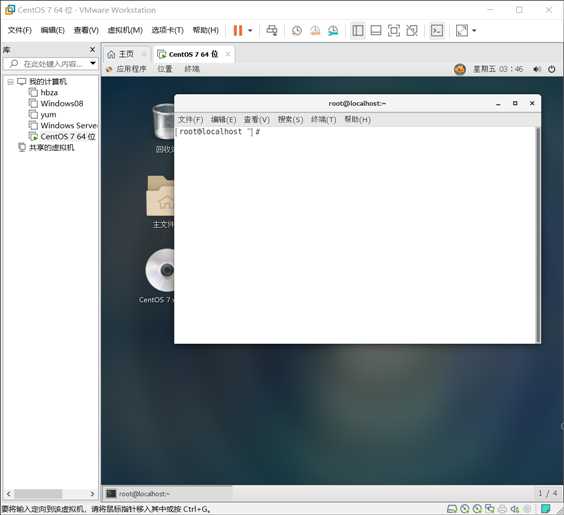Image resolution: width=564 pixels, height=515 pixels.
Task: Collapse 我的计算机 tree node
Action: coord(10,82)
